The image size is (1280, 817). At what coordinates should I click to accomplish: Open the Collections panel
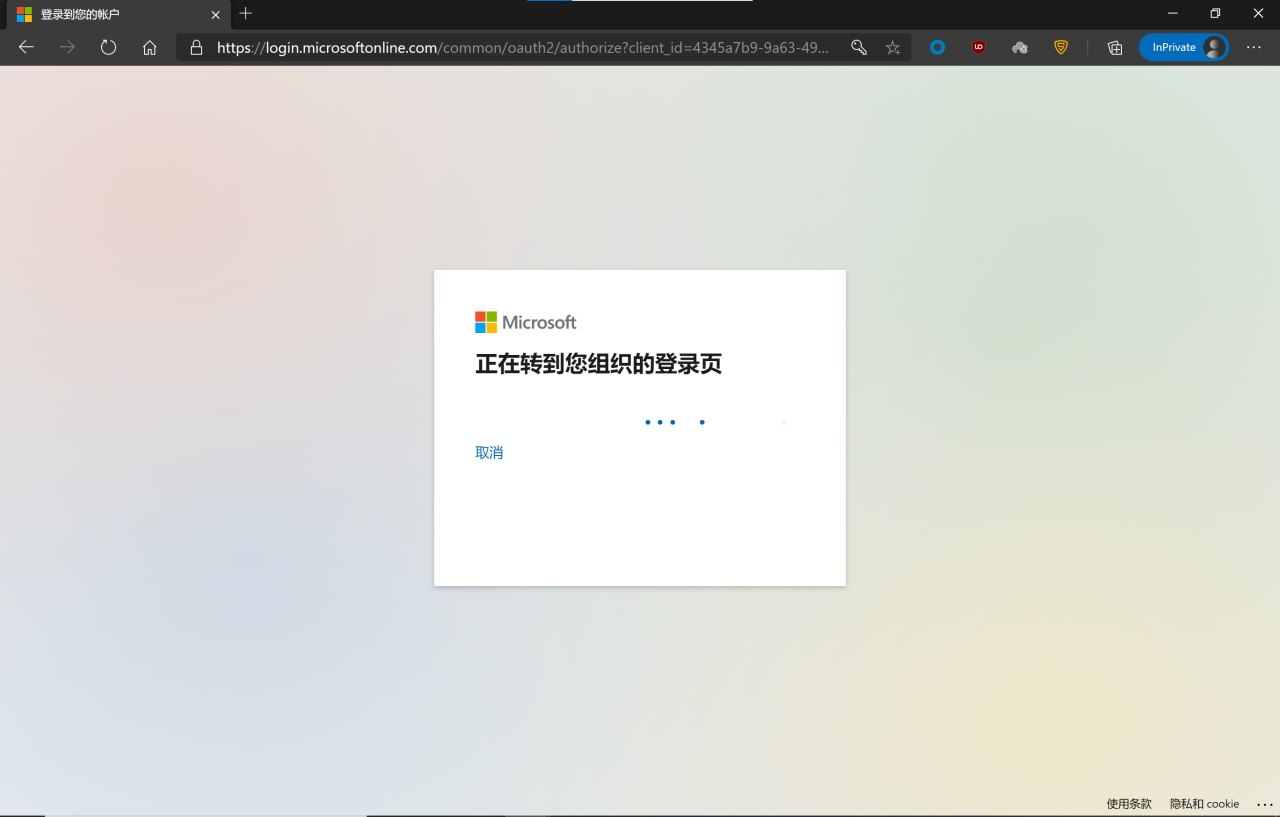click(1115, 47)
